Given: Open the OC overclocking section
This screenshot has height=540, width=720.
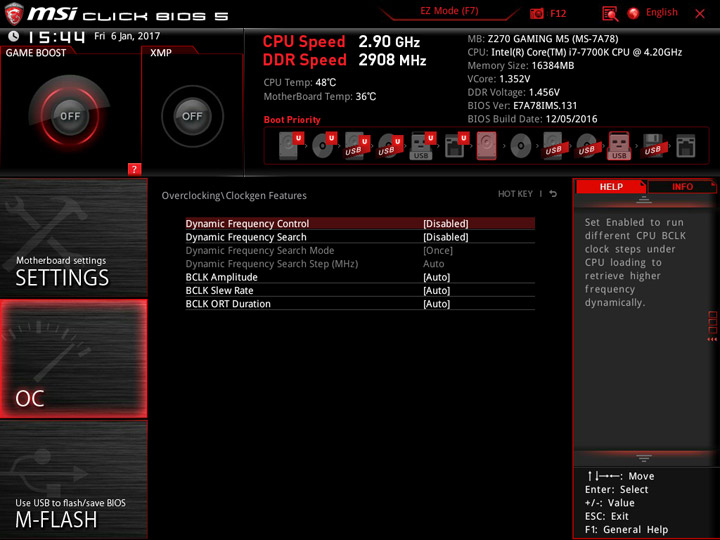Looking at the screenshot, I should pyautogui.click(x=73, y=359).
